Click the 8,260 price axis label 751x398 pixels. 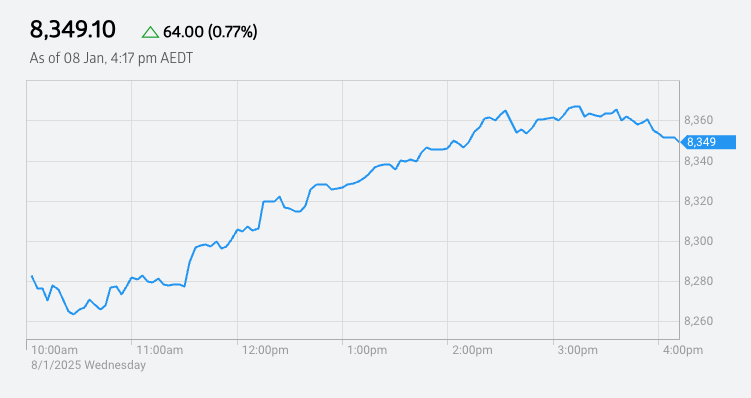tap(698, 321)
